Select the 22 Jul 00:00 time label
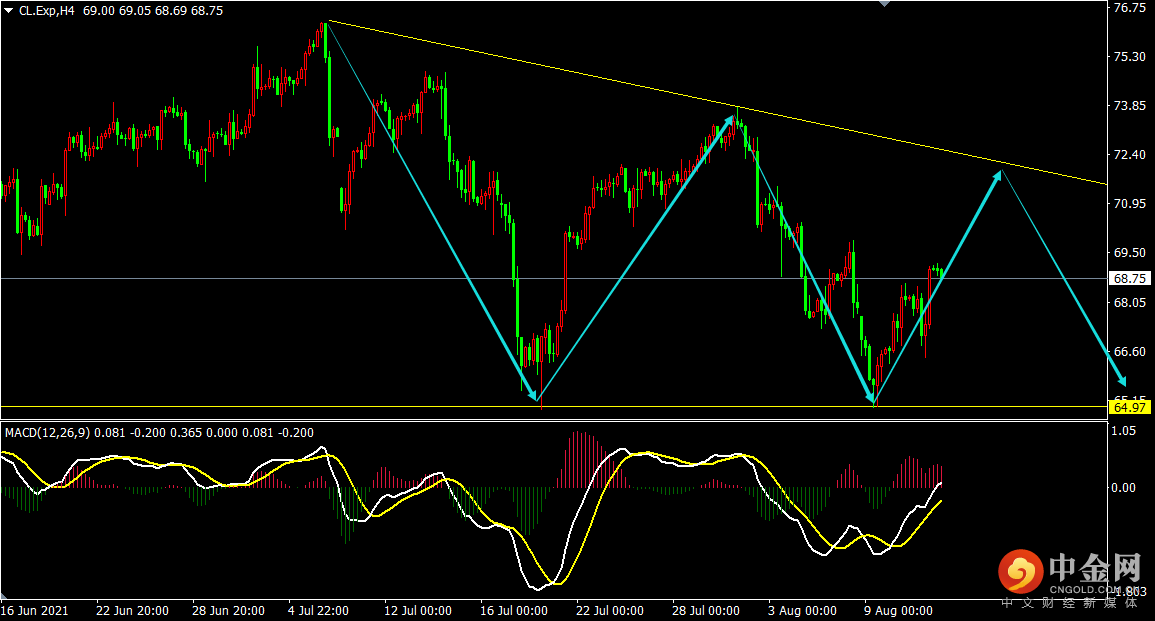The image size is (1155, 621). 610,611
